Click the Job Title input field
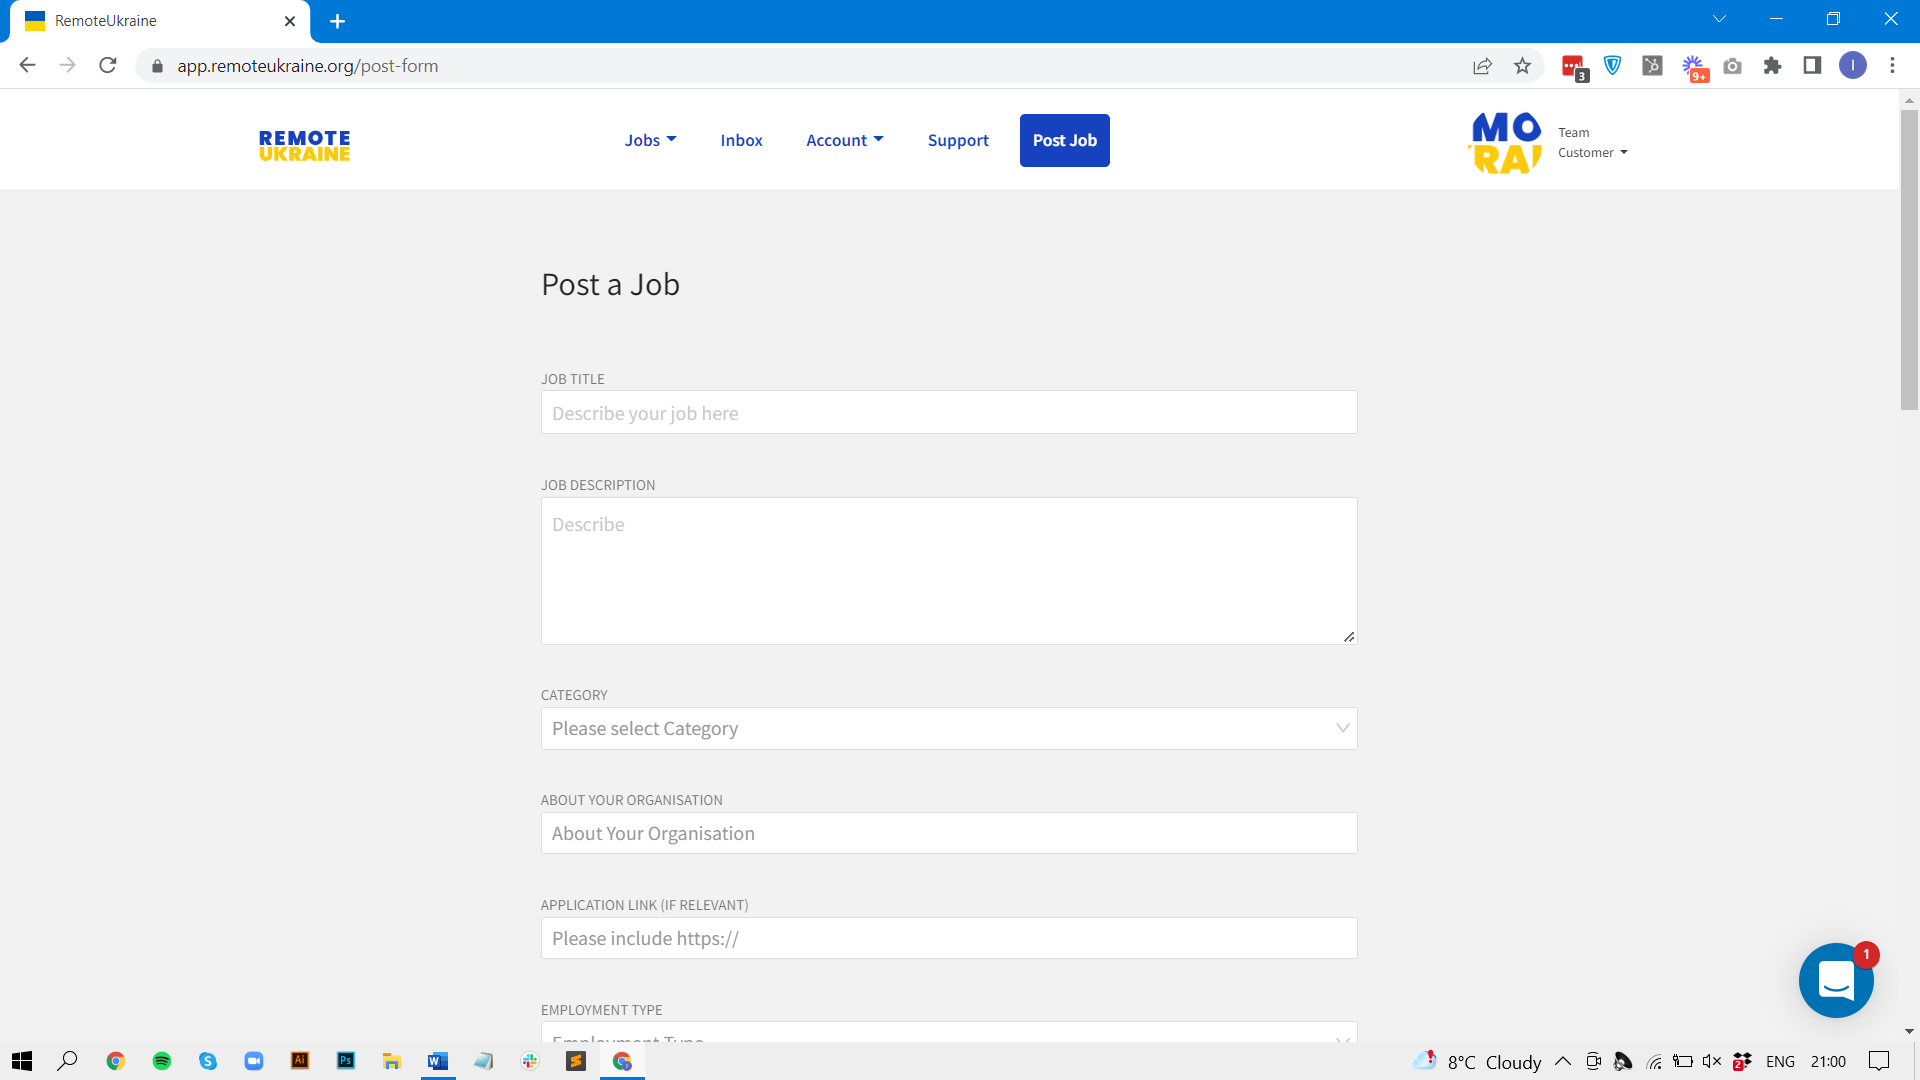Image resolution: width=1920 pixels, height=1080 pixels. click(x=948, y=411)
